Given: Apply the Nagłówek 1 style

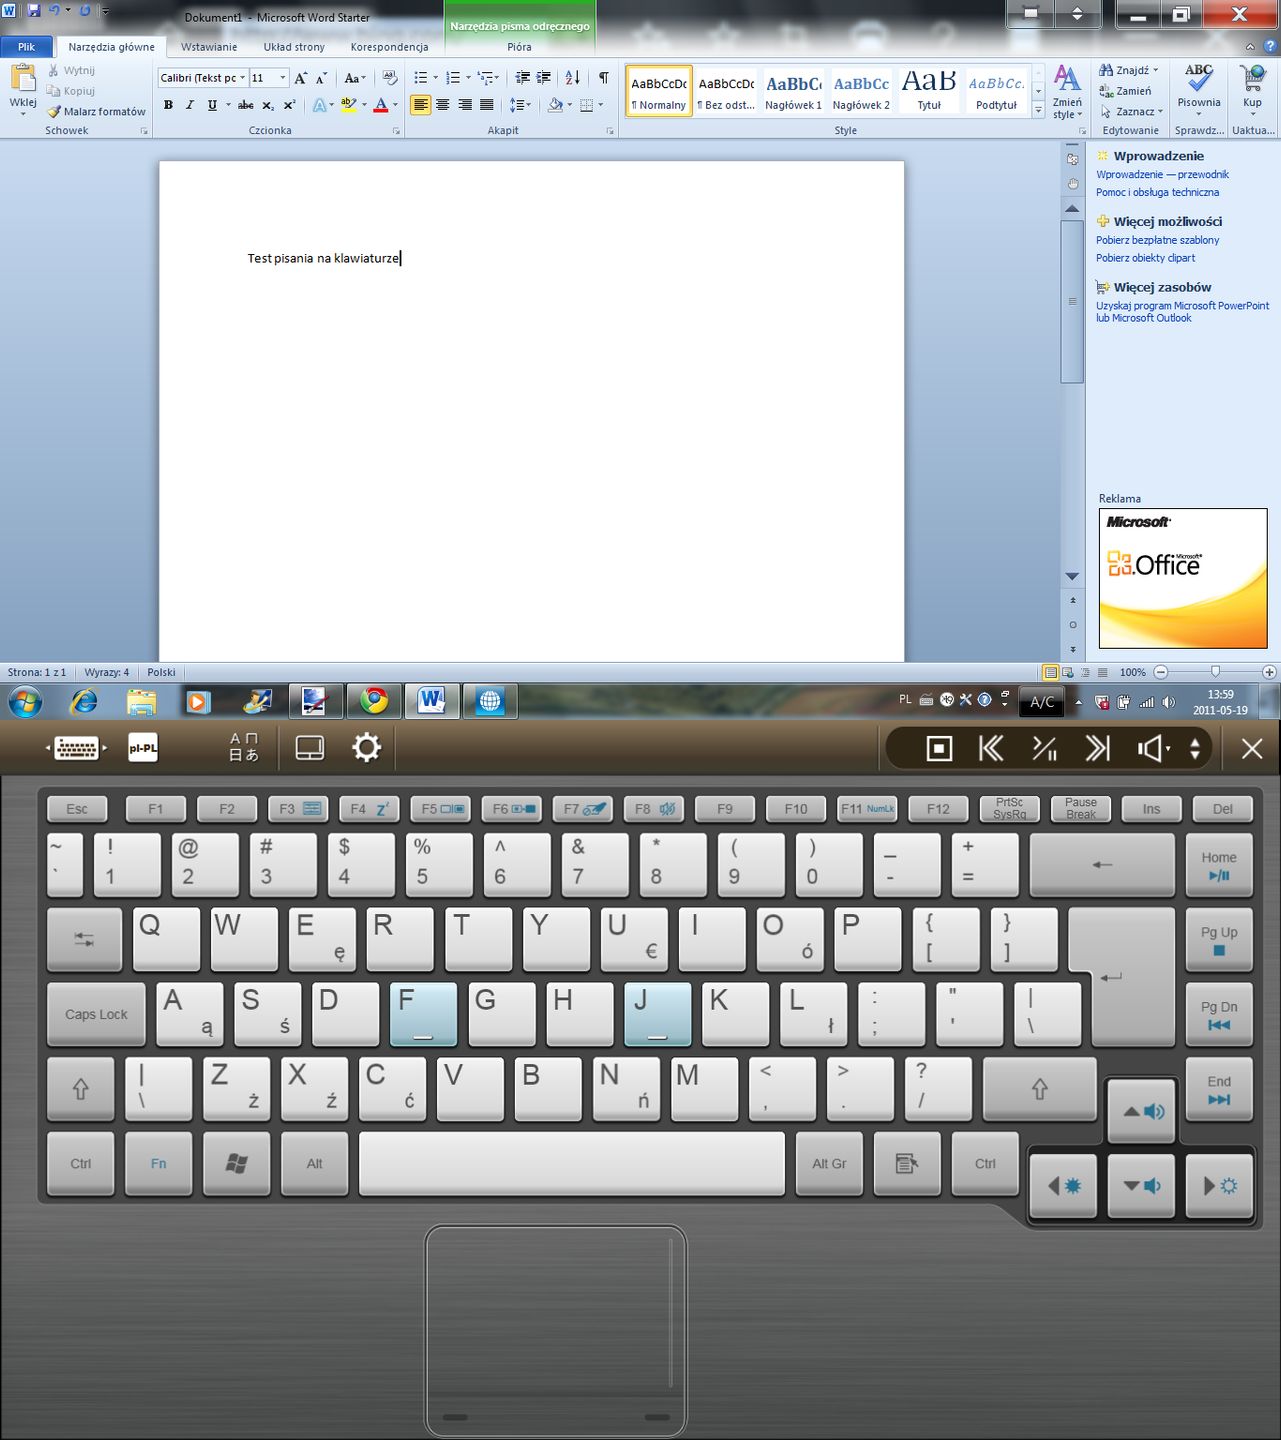Looking at the screenshot, I should tap(793, 91).
